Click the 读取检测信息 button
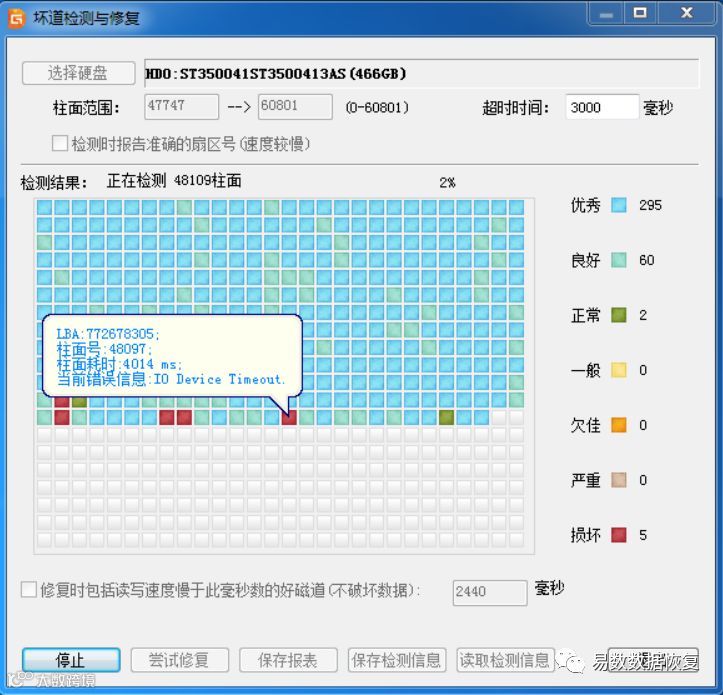This screenshot has height=695, width=723. tap(505, 660)
